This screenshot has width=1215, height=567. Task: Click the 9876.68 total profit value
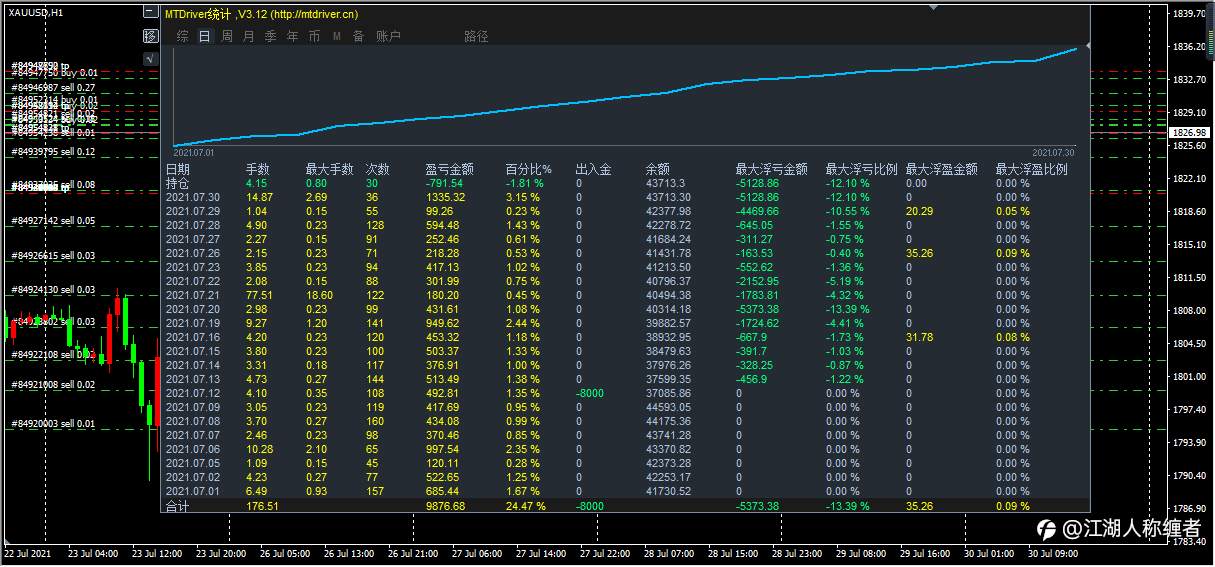click(x=445, y=506)
